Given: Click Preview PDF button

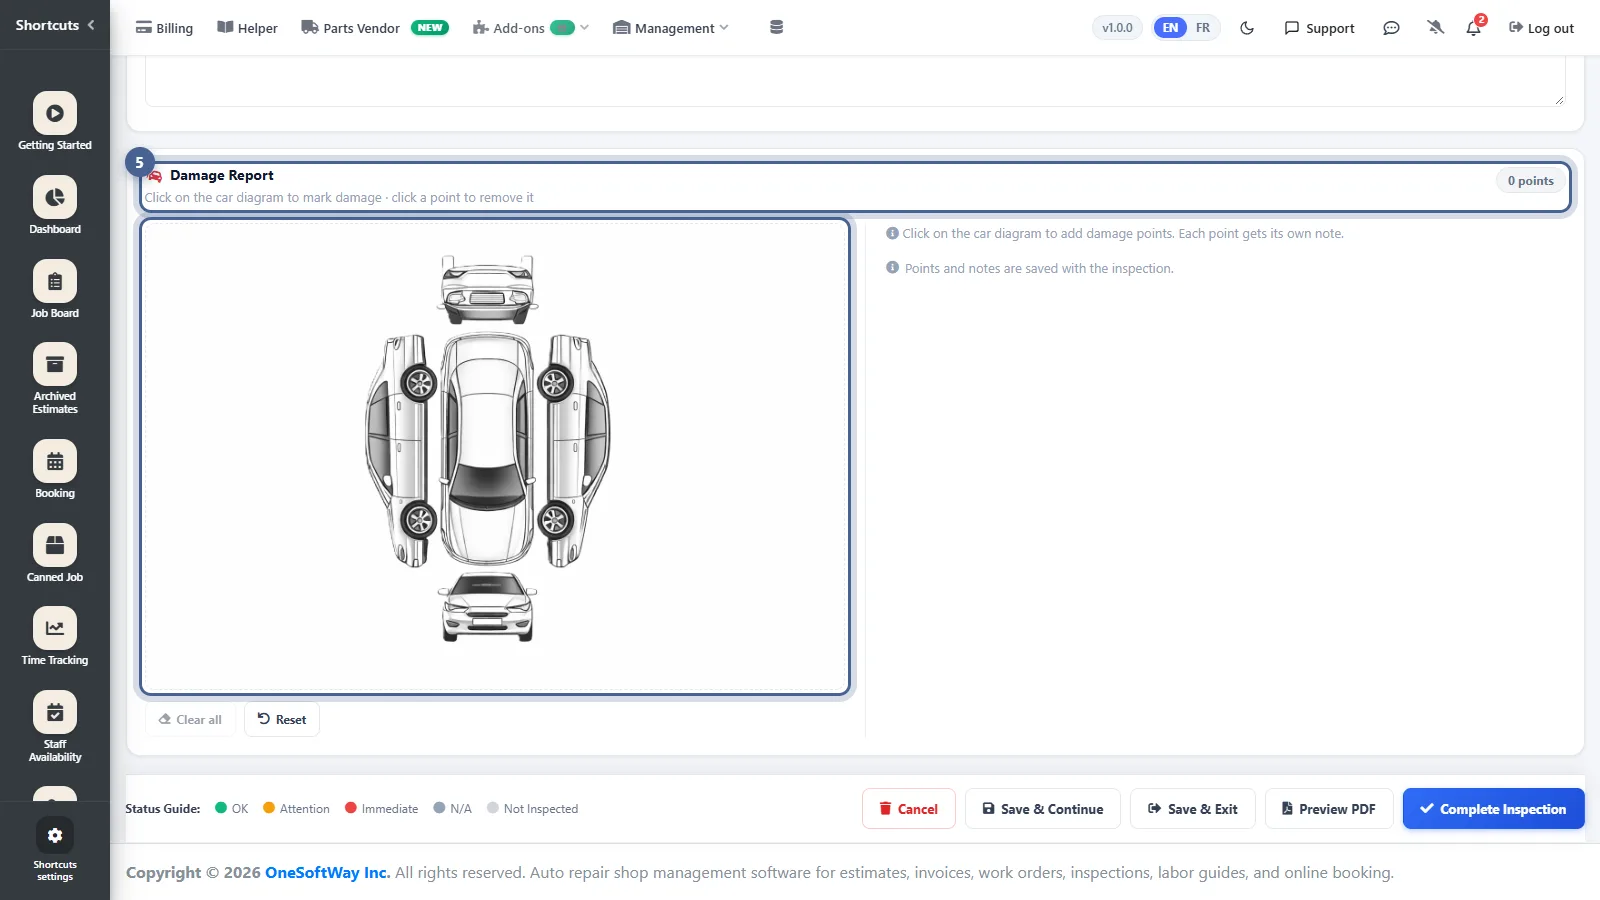Looking at the screenshot, I should 1329,809.
